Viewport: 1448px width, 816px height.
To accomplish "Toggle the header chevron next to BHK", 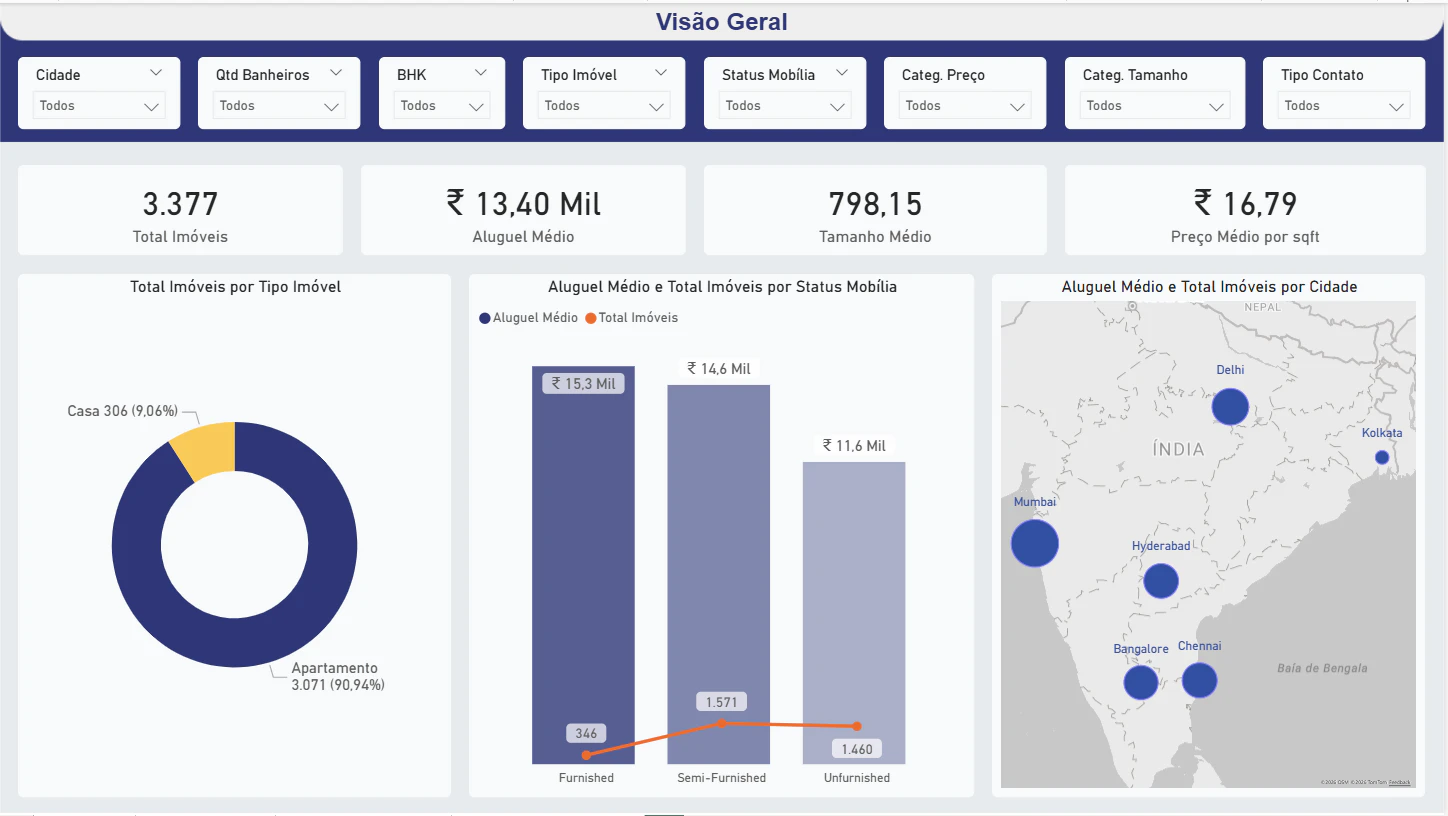I will click(481, 73).
